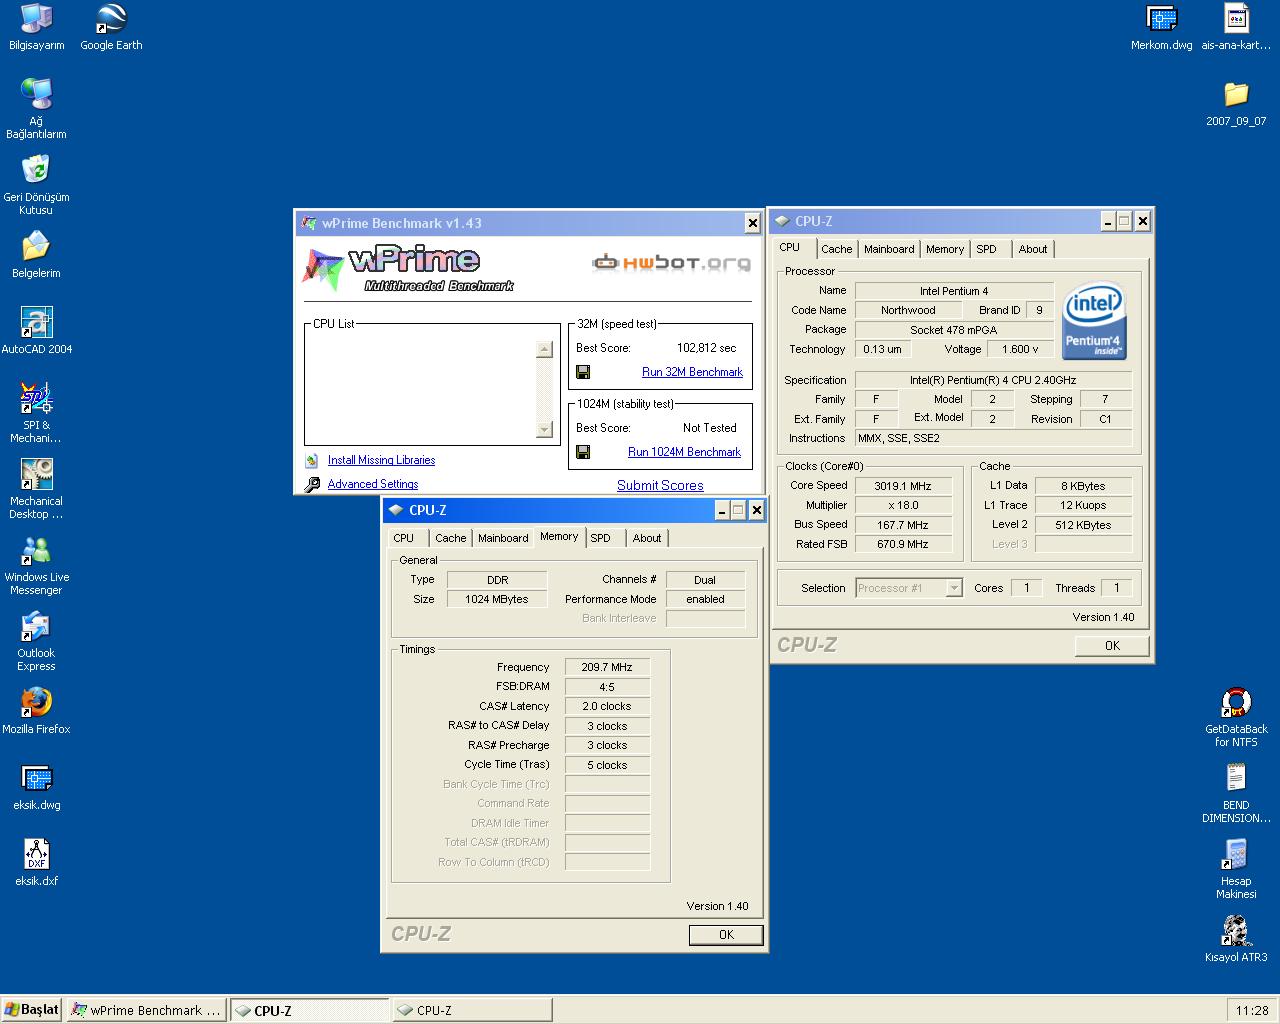Open Belgelerim folder icon
The image size is (1280, 1024).
[36, 254]
